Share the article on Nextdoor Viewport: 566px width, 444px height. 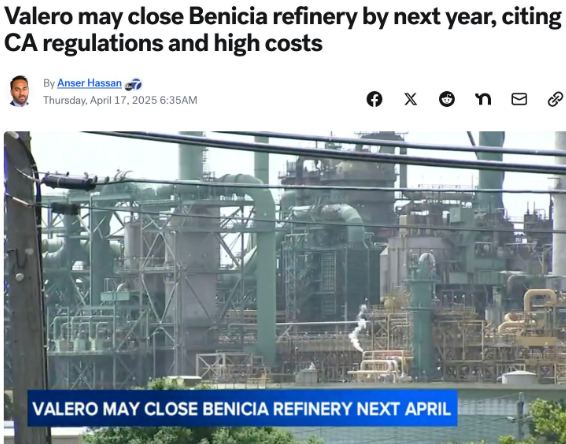pyautogui.click(x=483, y=99)
